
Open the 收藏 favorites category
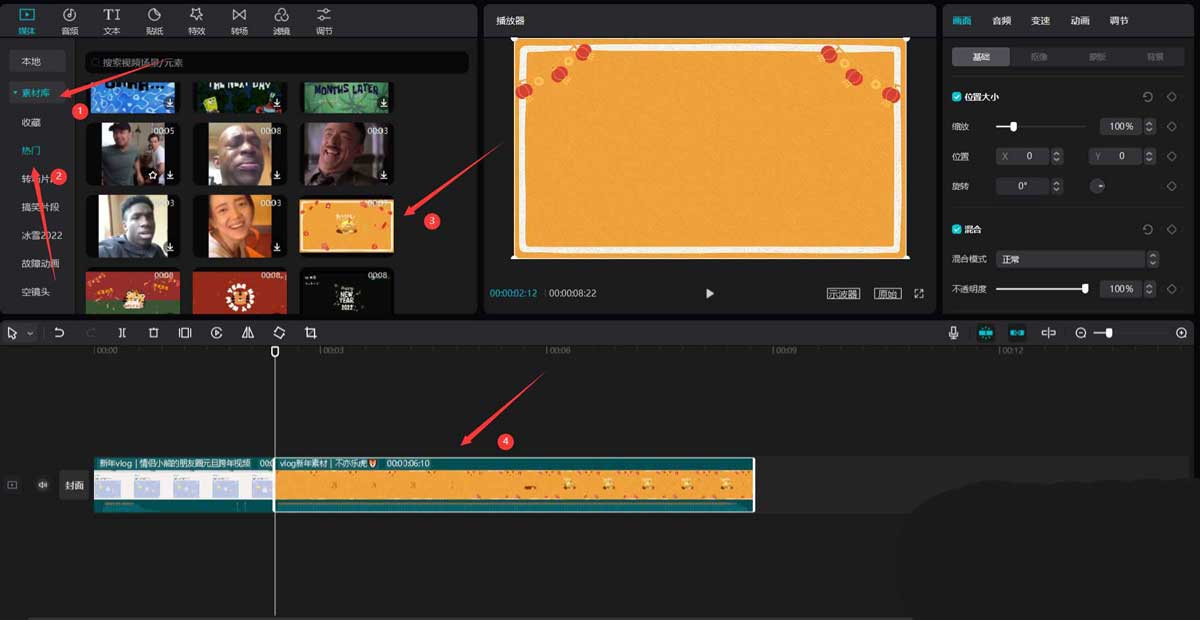pyautogui.click(x=32, y=122)
